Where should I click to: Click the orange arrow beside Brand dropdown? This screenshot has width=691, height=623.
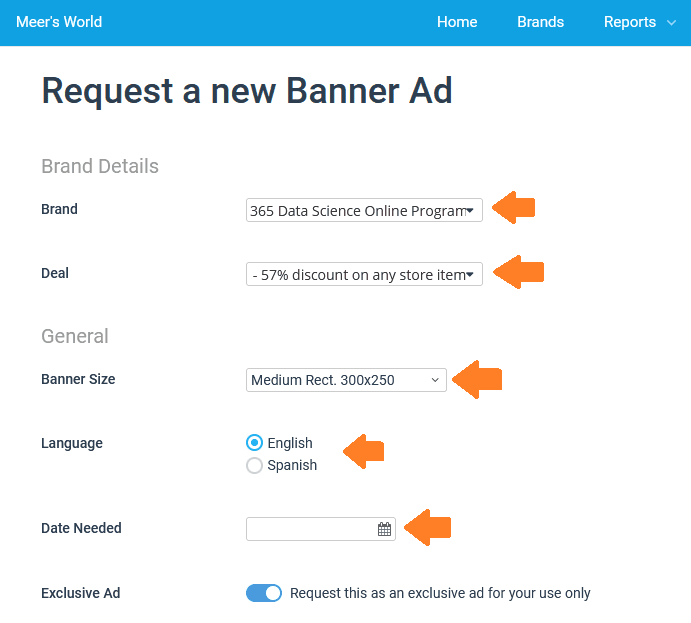click(516, 208)
